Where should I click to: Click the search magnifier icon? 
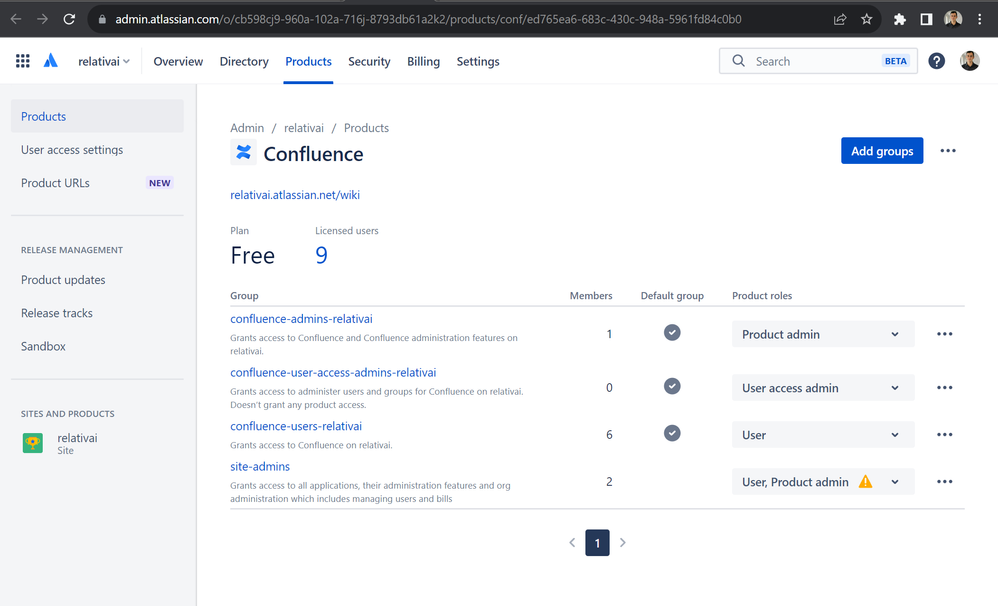738,61
